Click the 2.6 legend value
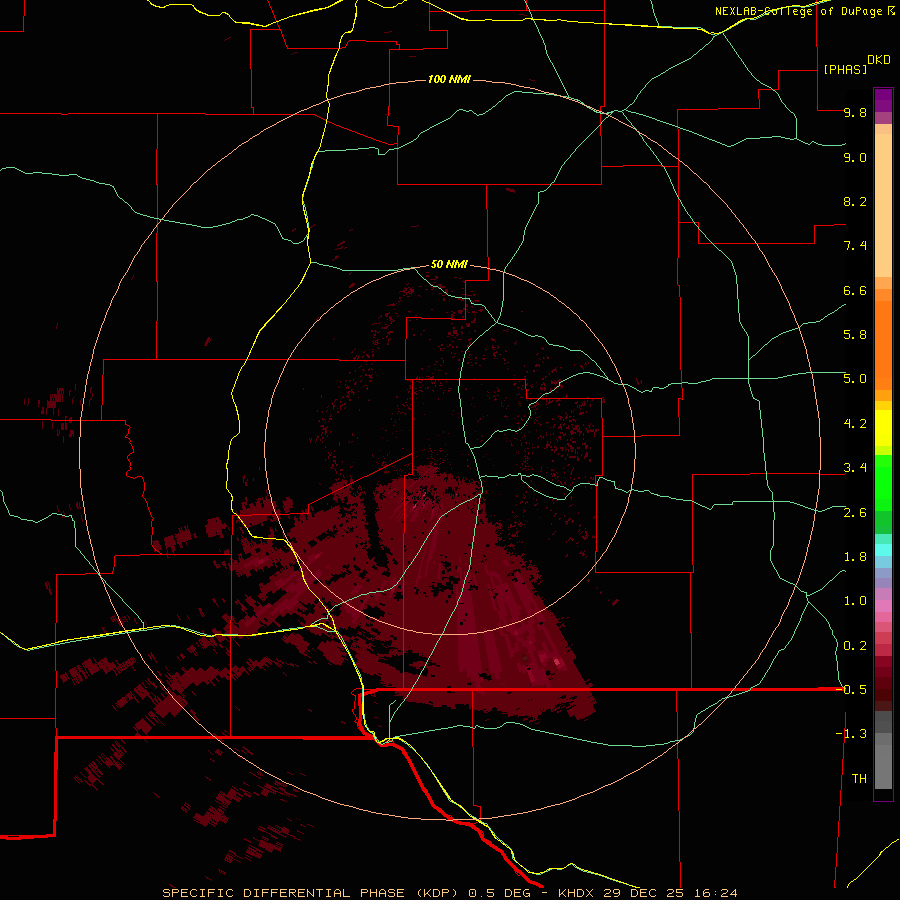900x900 pixels. pos(855,513)
